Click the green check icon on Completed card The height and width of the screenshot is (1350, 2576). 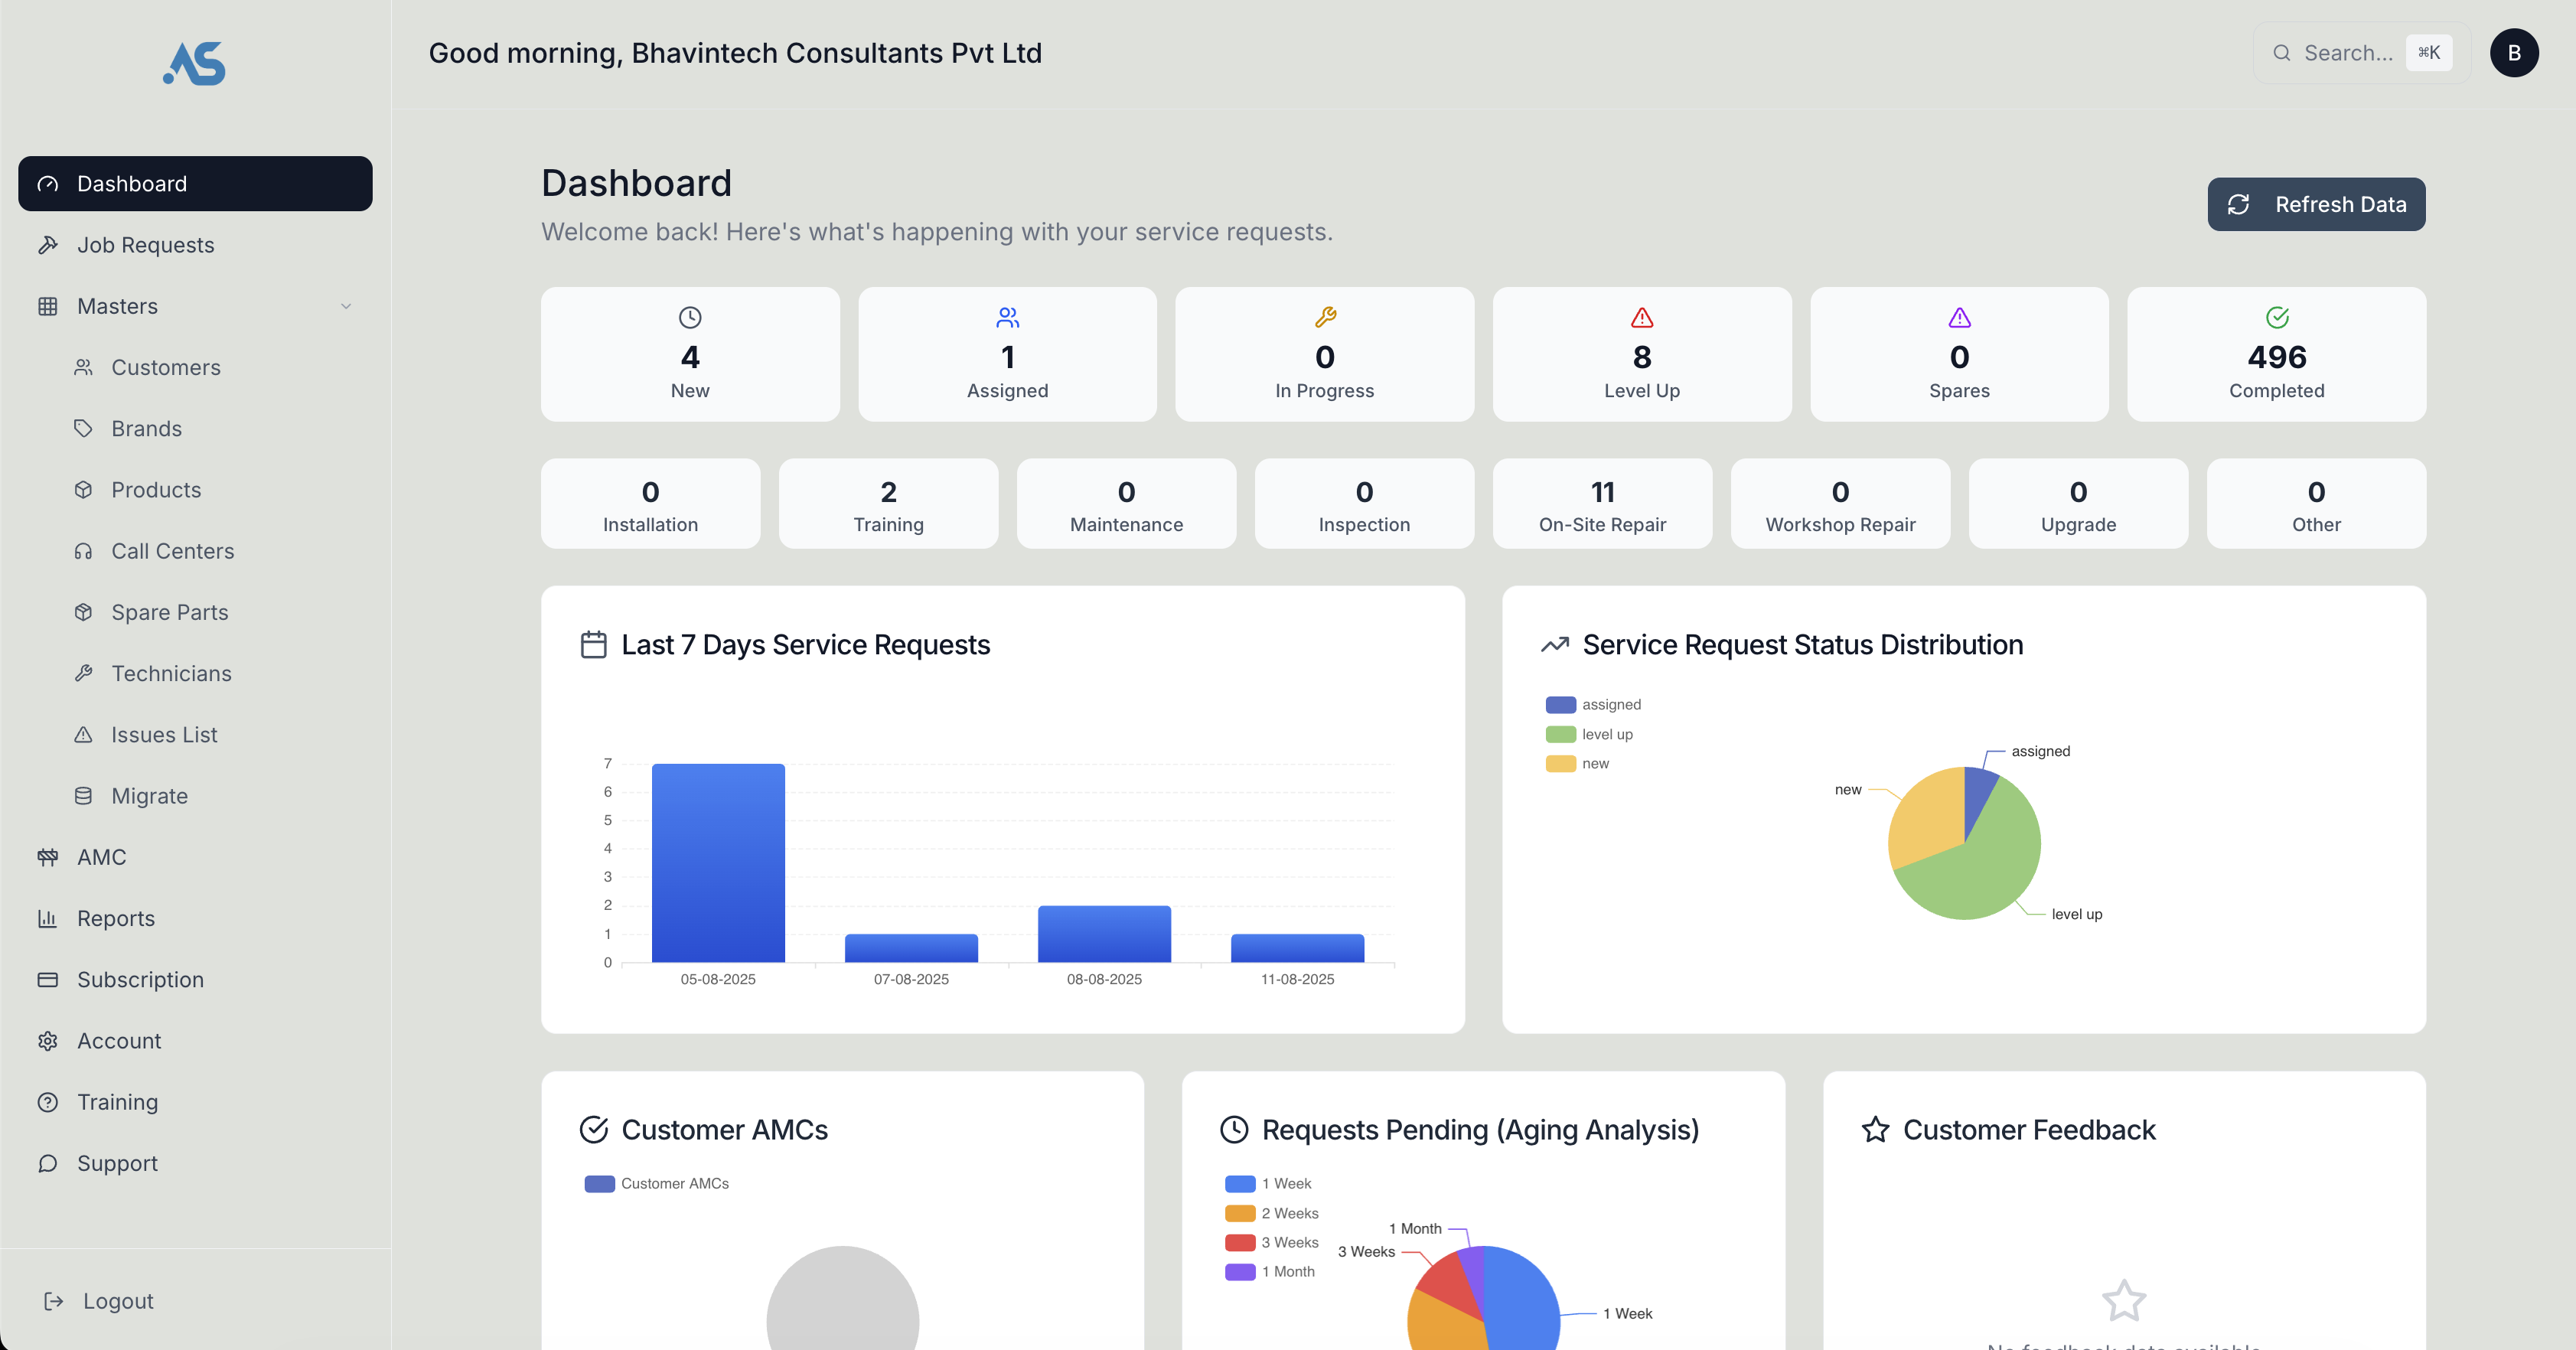point(2277,317)
